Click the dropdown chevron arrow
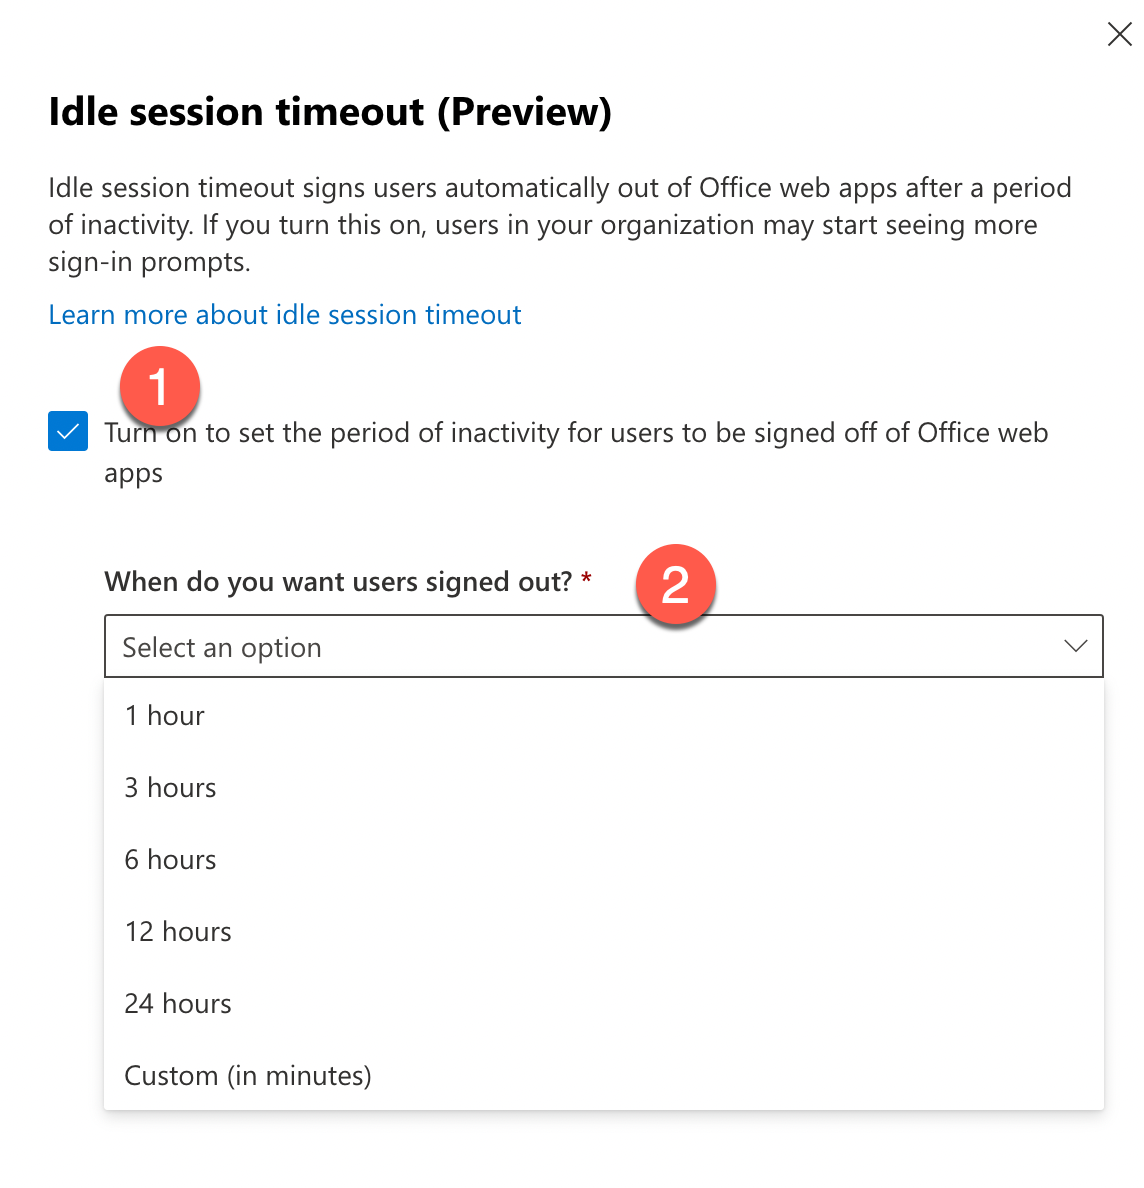The height and width of the screenshot is (1188, 1144). point(1076,646)
